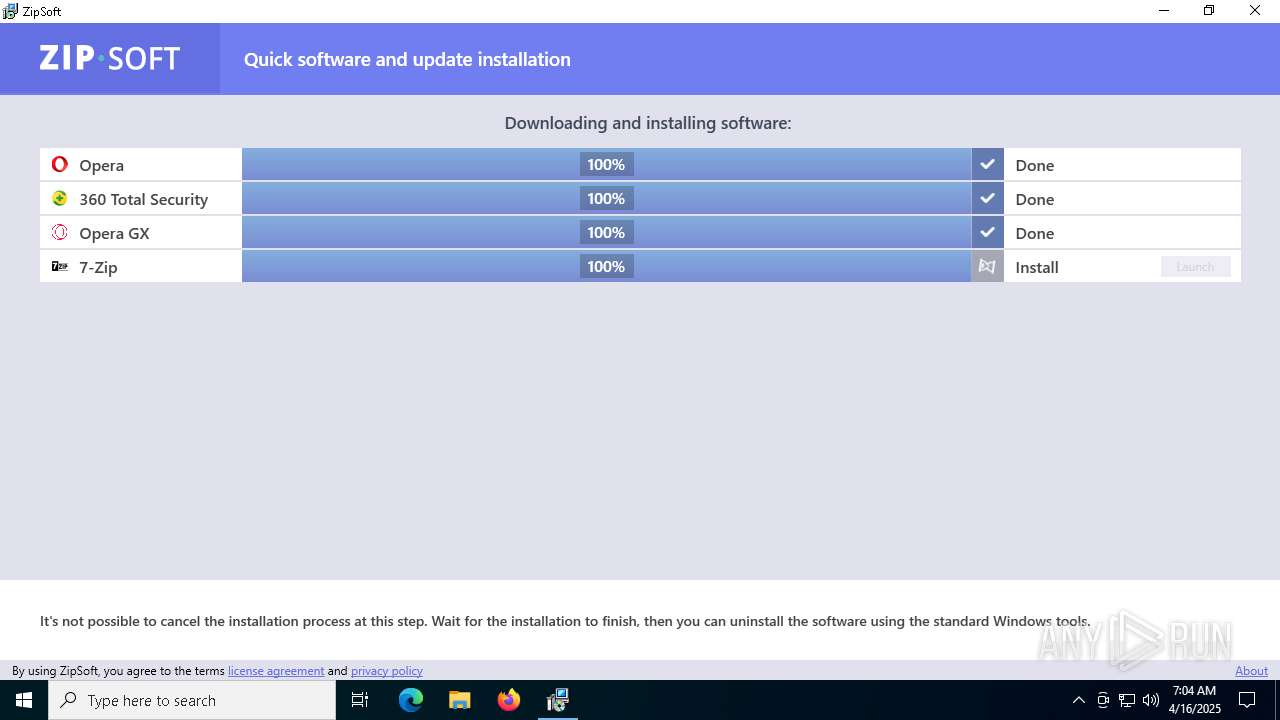1280x720 pixels.
Task: Click Done status in Opera GX row
Action: 1035,233
